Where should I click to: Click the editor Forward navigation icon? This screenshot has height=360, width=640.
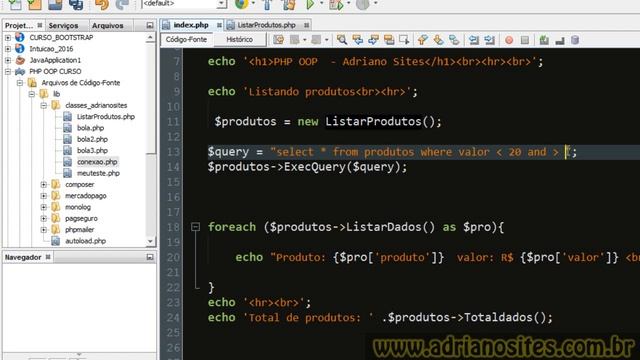coord(316,40)
